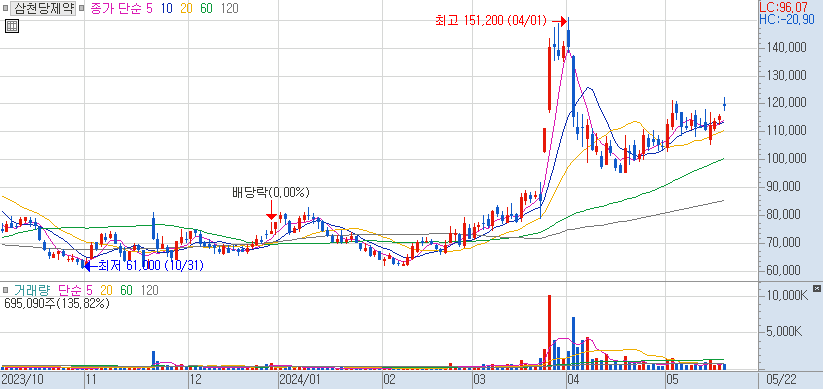Click the 12 month label on date axis

pyautogui.click(x=196, y=379)
